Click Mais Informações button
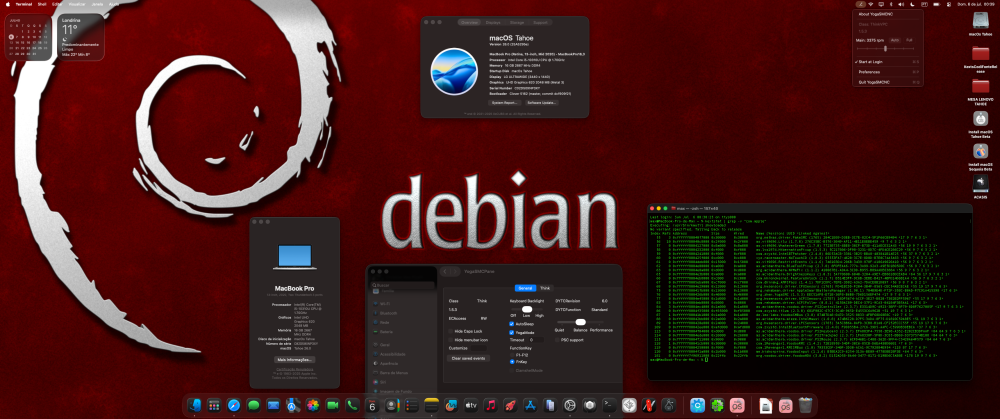 [x=295, y=360]
